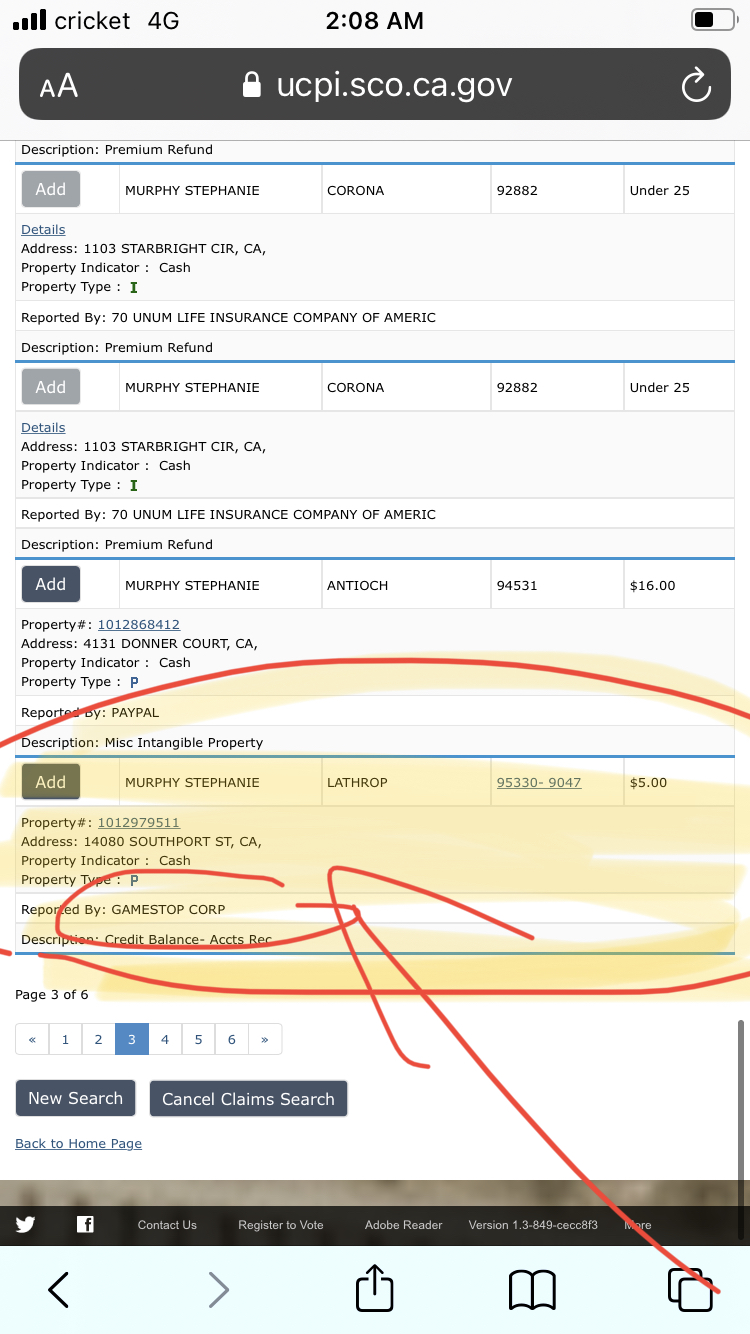
Task: Tap the battery indicator in the status bar
Action: point(714,20)
